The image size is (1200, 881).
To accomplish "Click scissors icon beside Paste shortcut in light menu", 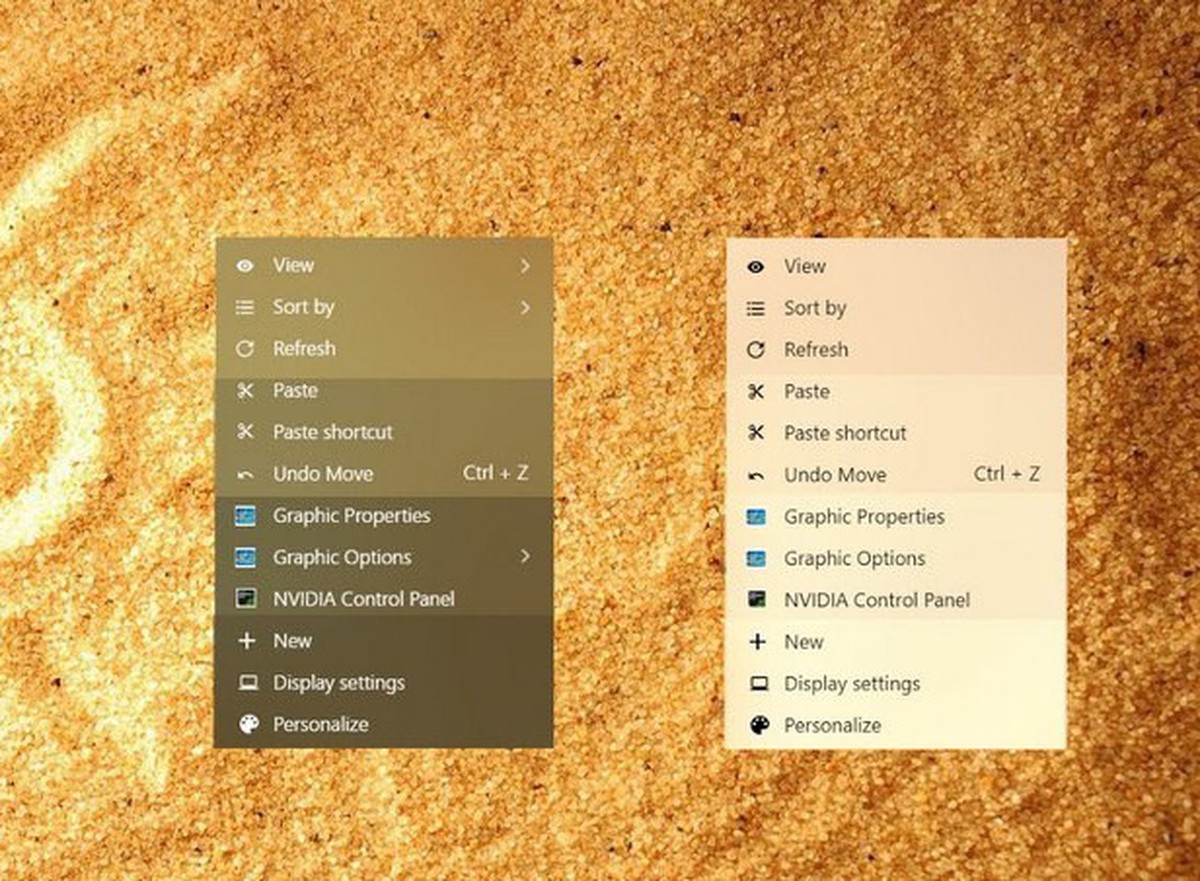I will point(756,433).
